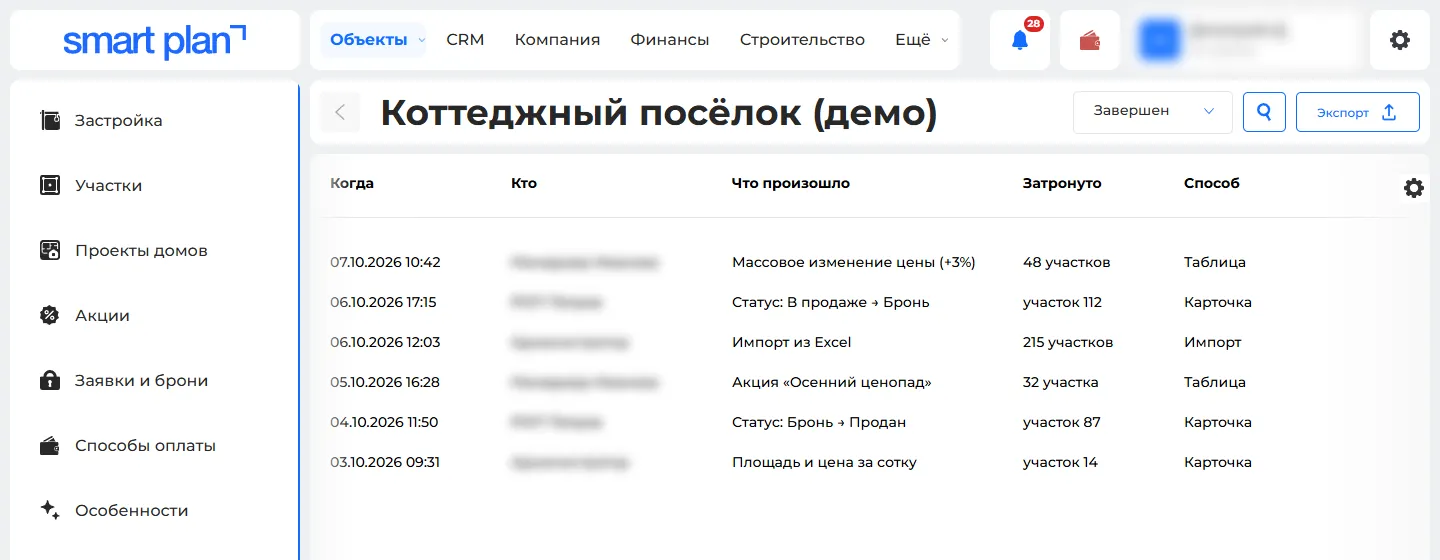Open the Строительство menu item

[x=802, y=40]
